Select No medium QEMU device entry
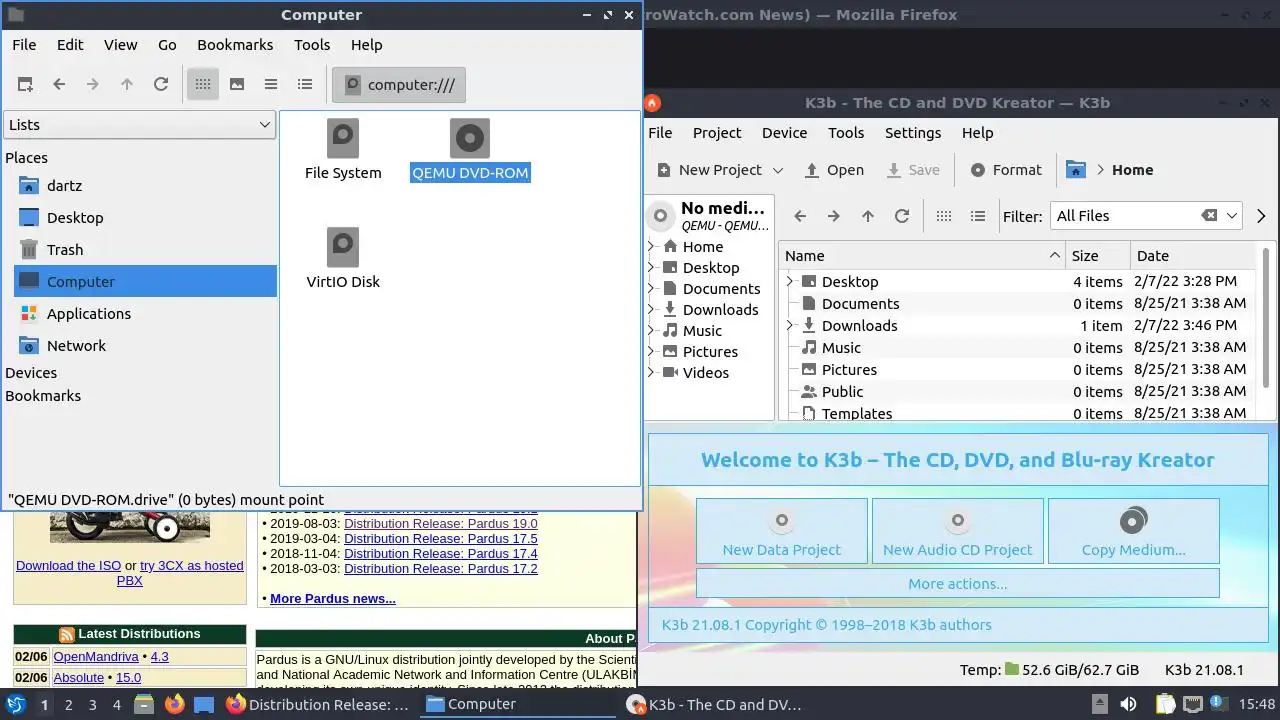1280x720 pixels. pos(711,216)
